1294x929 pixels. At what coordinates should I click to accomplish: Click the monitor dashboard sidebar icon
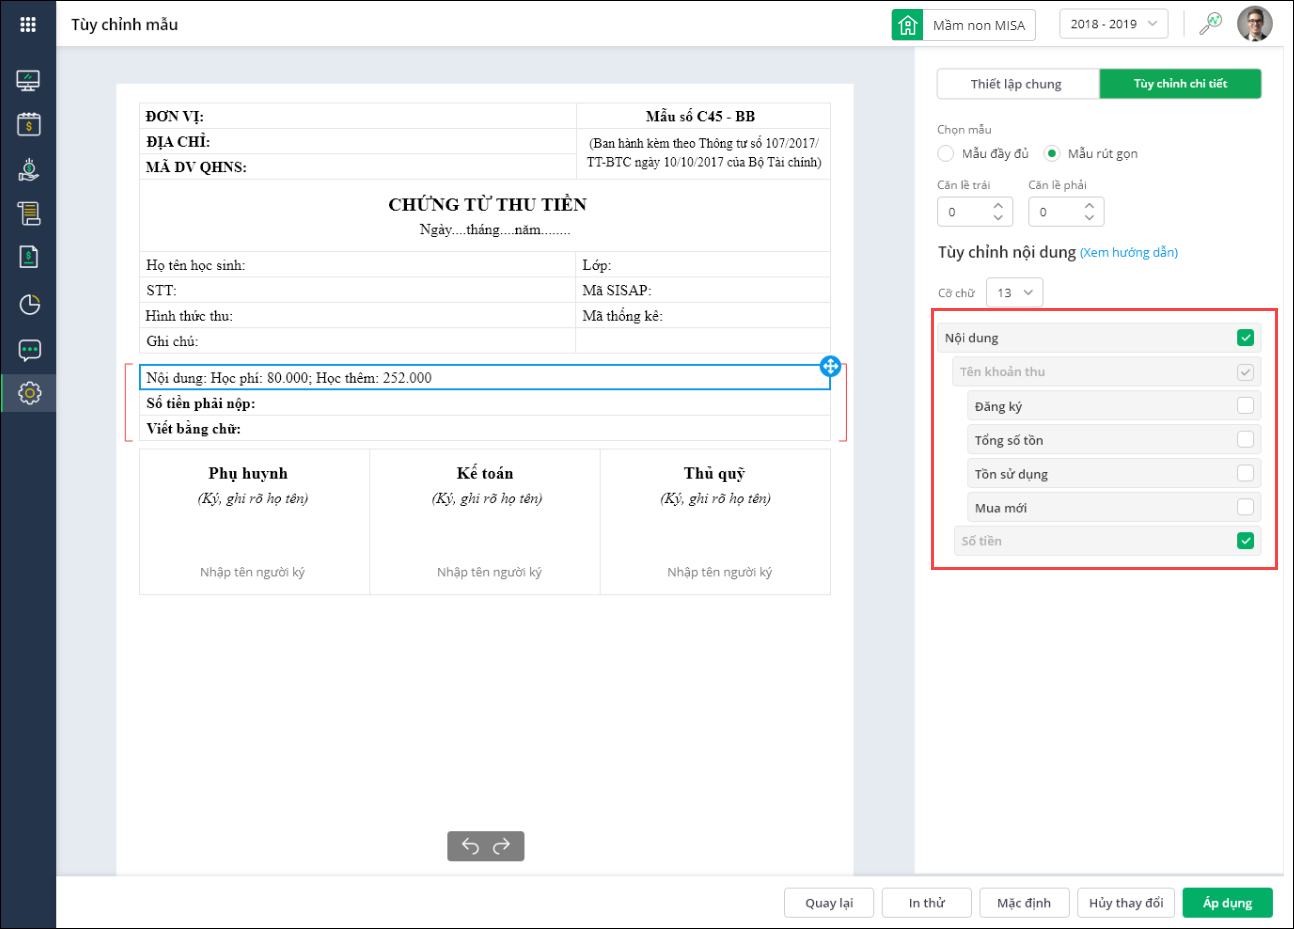29,80
